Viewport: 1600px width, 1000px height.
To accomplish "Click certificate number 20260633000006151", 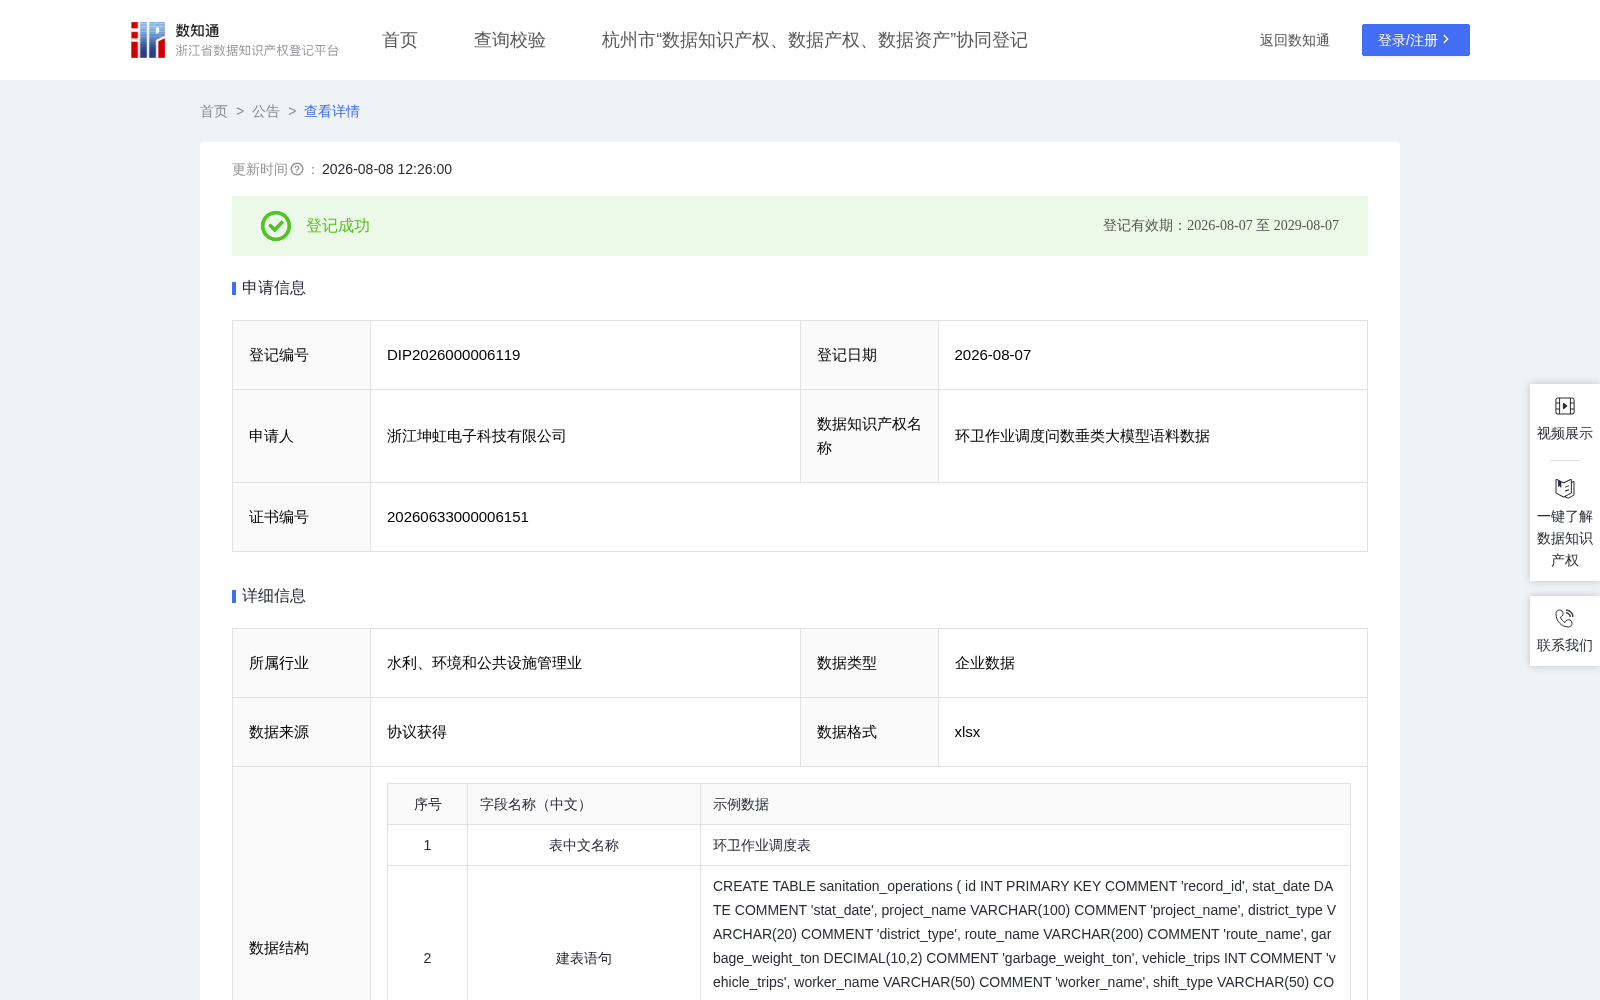I will [x=458, y=517].
